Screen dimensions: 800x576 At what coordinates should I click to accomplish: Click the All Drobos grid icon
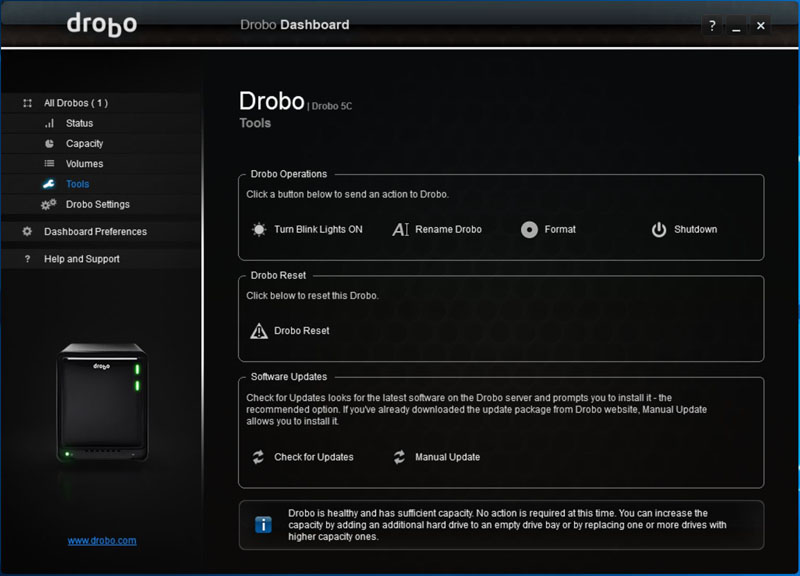click(x=28, y=103)
